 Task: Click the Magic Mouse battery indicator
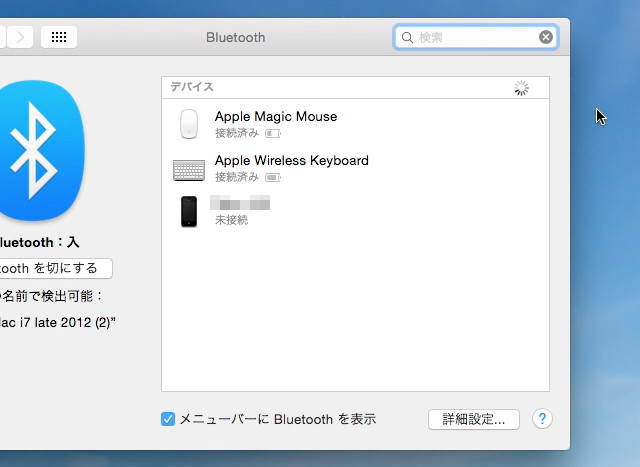pyautogui.click(x=273, y=133)
